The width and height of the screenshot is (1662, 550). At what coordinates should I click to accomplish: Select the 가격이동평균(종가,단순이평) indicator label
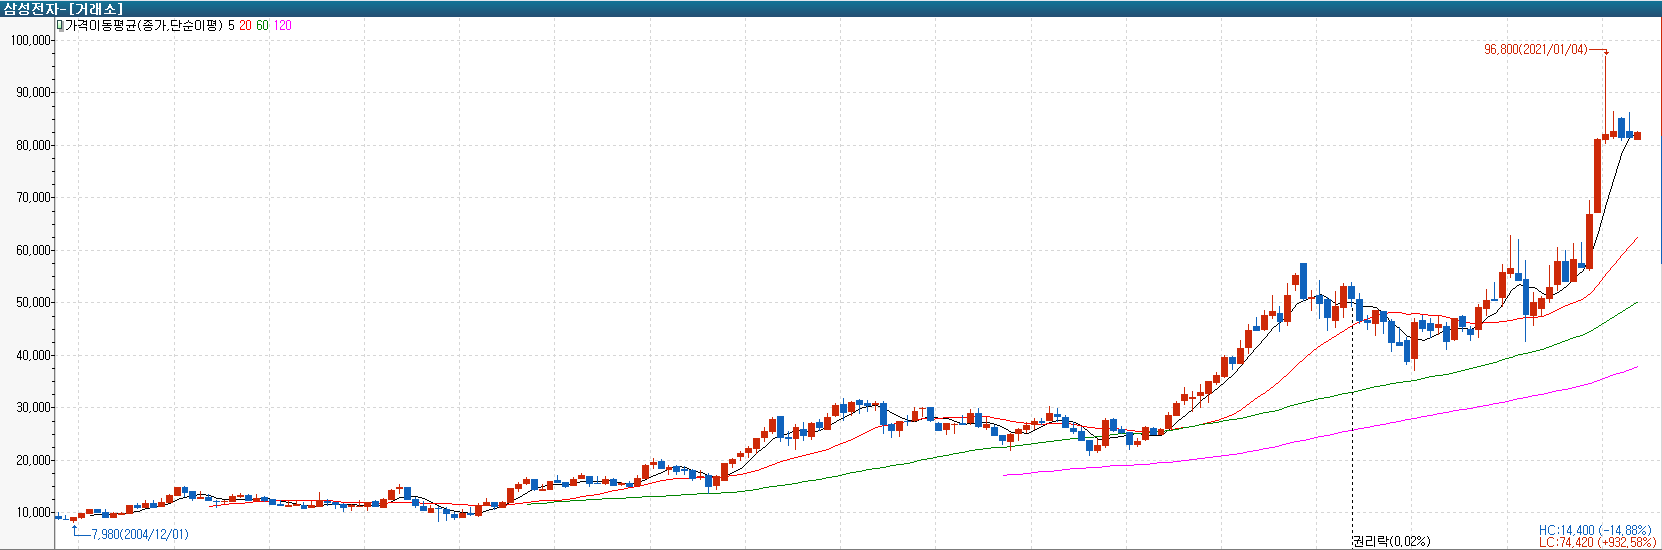(143, 25)
